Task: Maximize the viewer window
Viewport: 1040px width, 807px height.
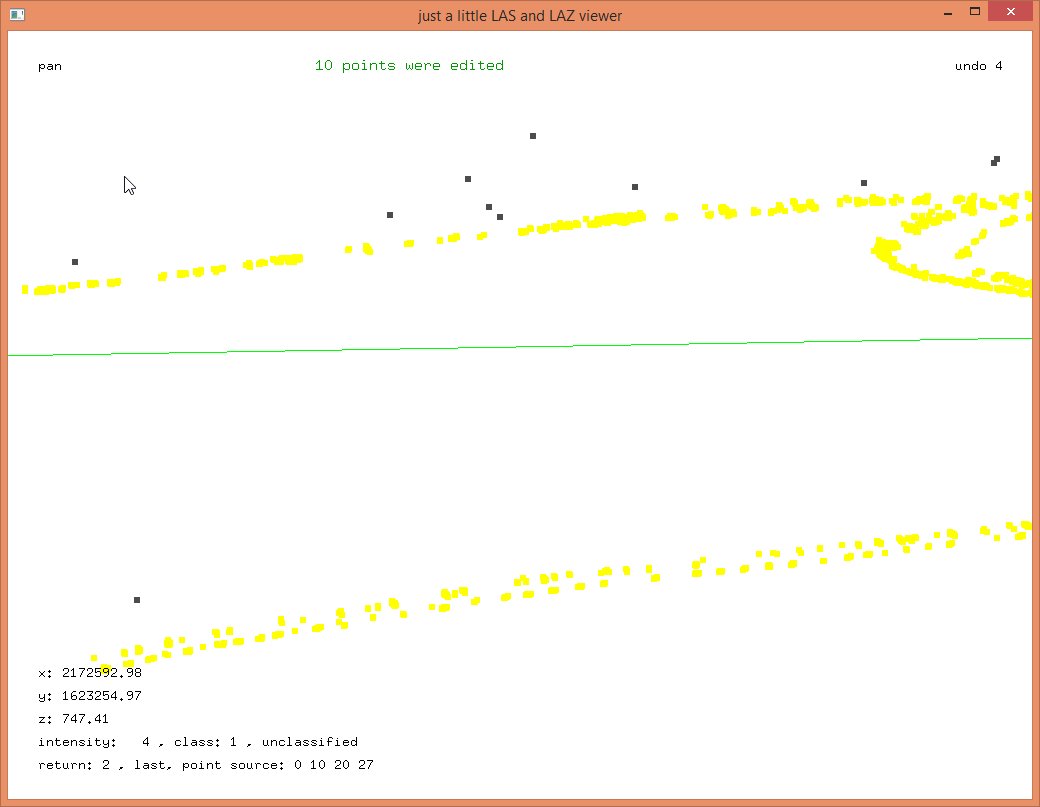Action: pos(974,13)
